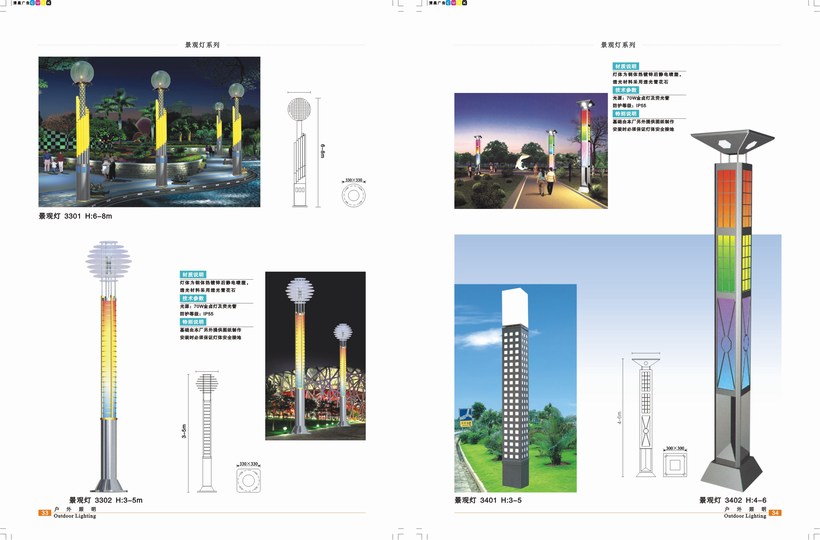Click the right page title header
The width and height of the screenshot is (820, 540).
click(x=617, y=45)
